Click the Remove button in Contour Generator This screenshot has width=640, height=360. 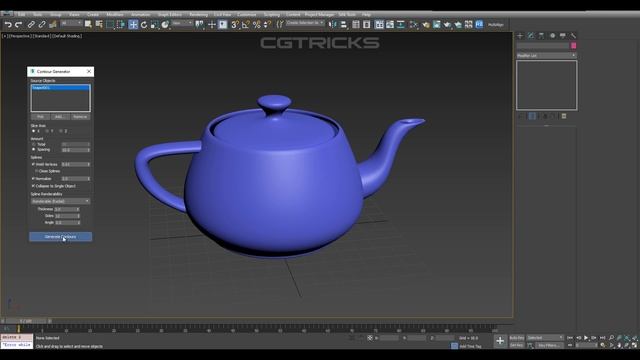pos(80,117)
